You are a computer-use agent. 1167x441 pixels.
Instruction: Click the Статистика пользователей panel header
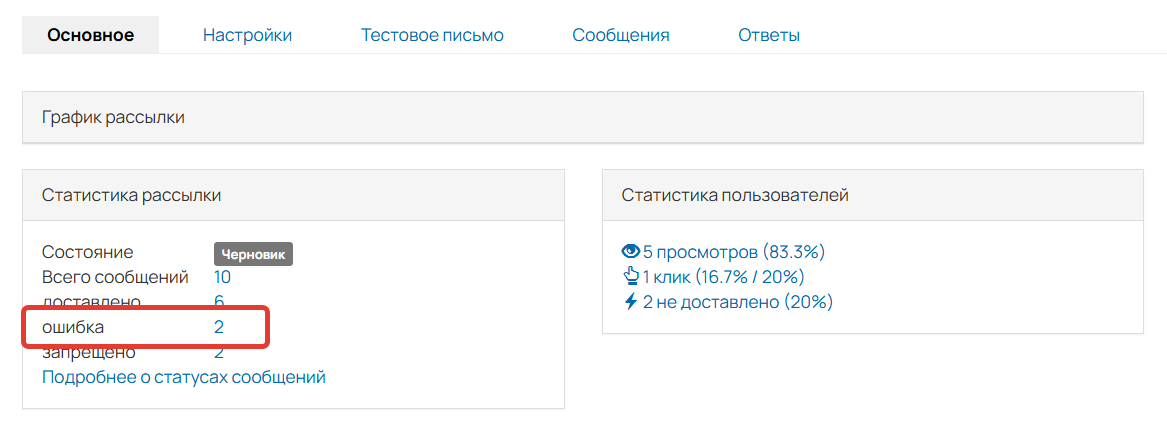pyautogui.click(x=872, y=196)
